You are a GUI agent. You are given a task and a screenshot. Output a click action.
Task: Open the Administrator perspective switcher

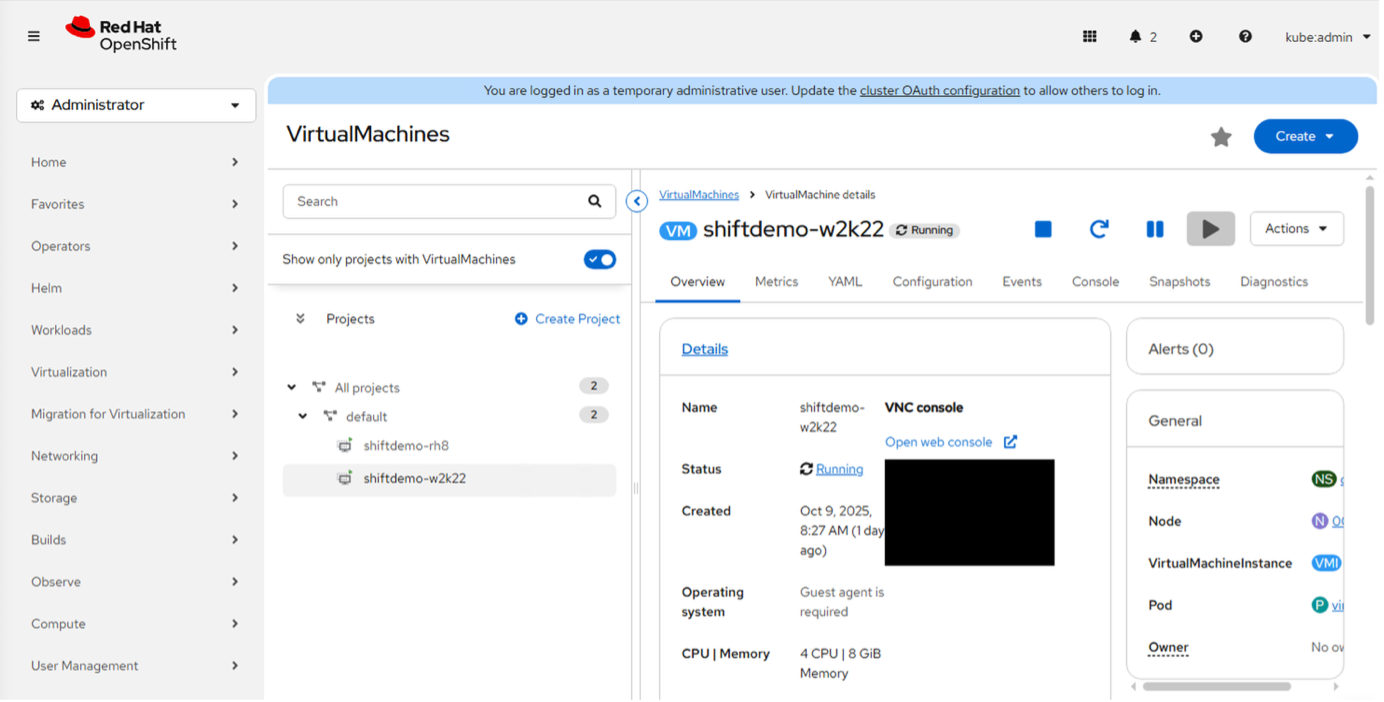click(136, 105)
